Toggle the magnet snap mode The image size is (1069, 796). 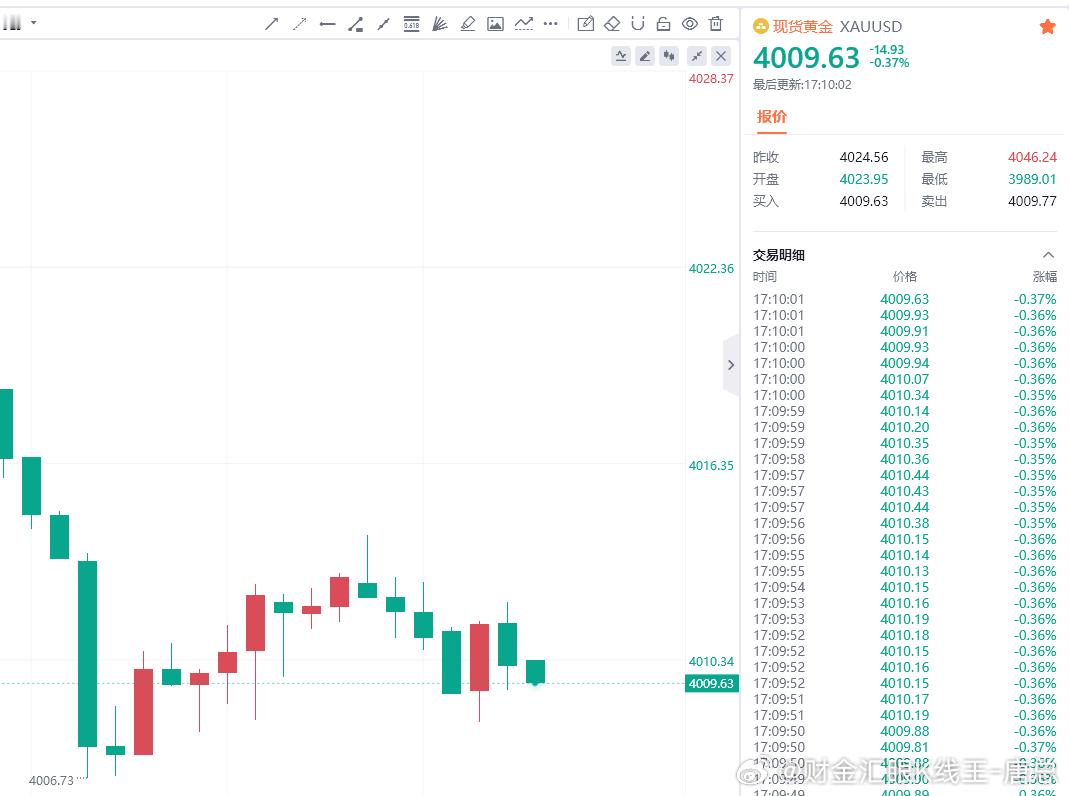(637, 24)
